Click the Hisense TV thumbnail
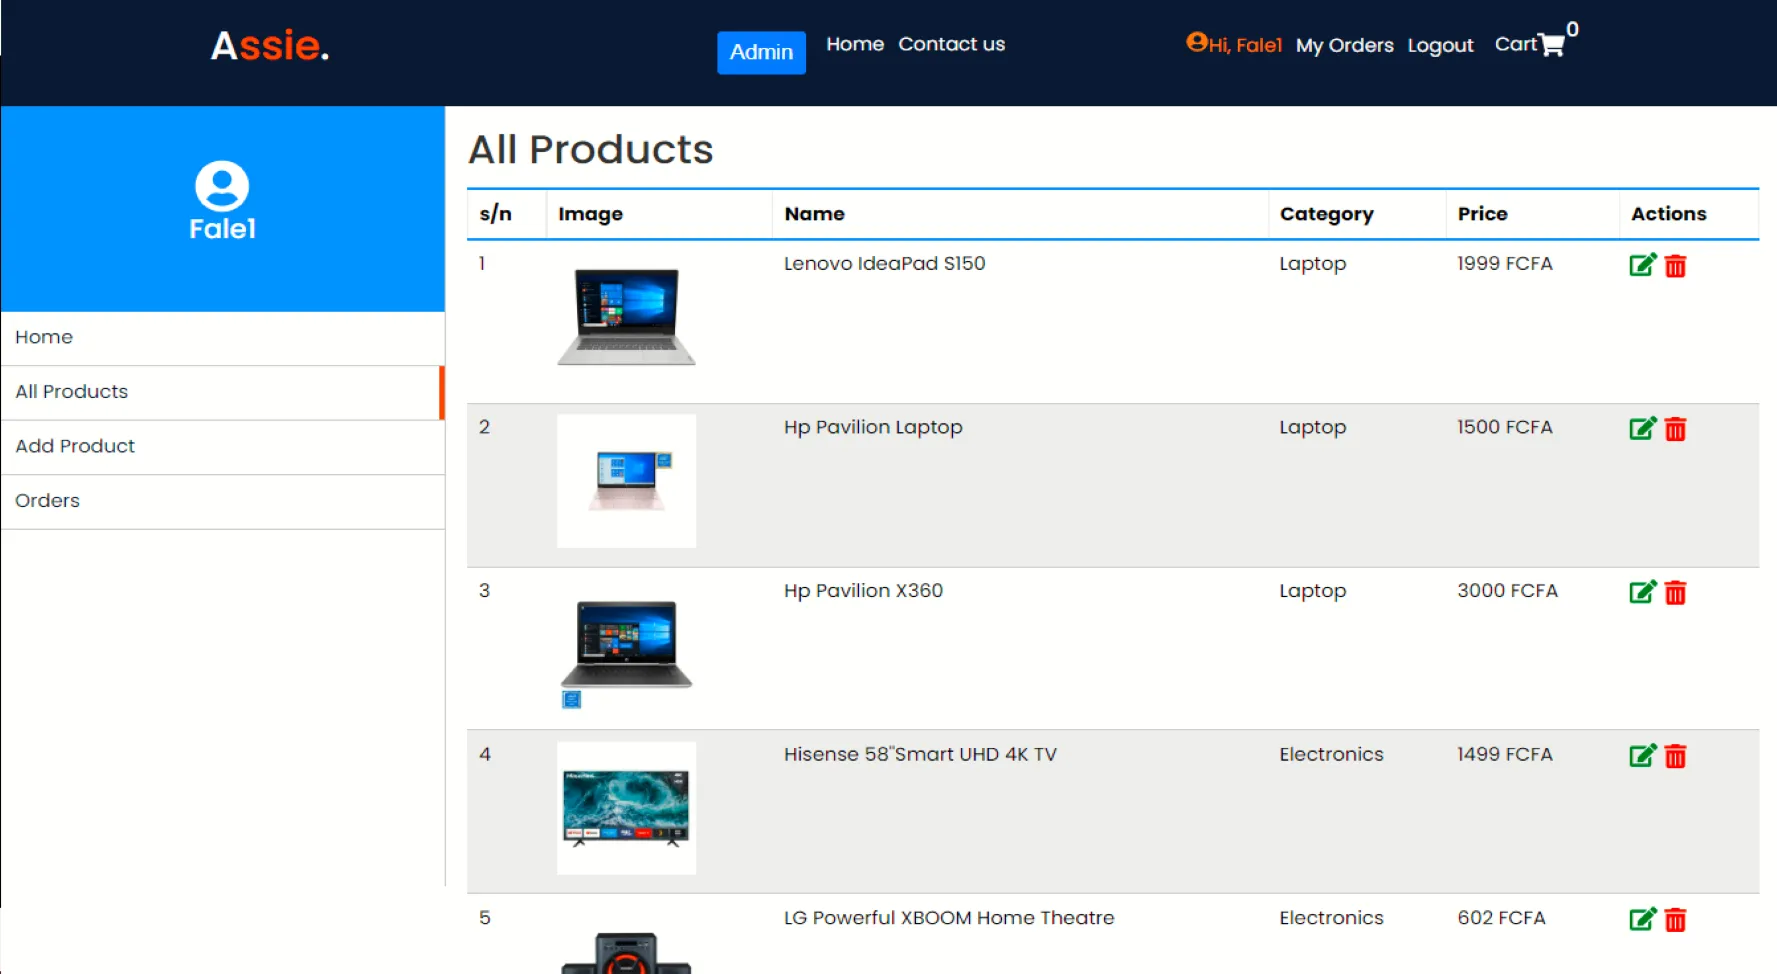 click(x=626, y=808)
